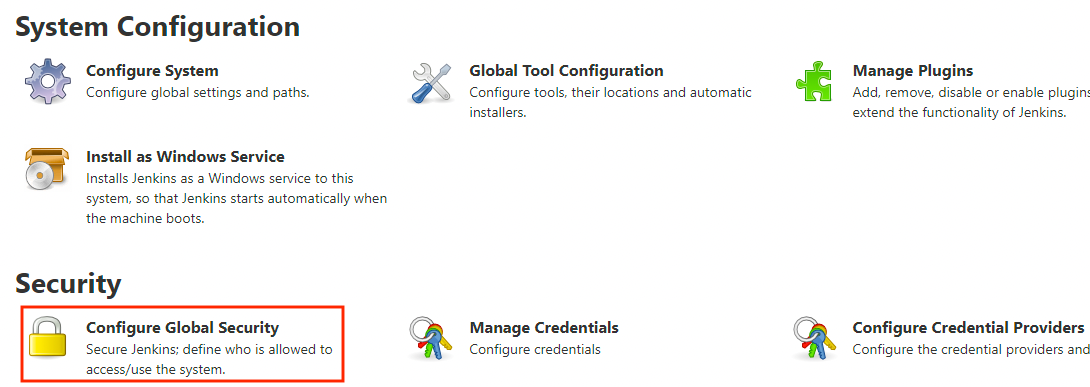
Task: Open Global Tool Configuration heading
Action: tap(566, 71)
